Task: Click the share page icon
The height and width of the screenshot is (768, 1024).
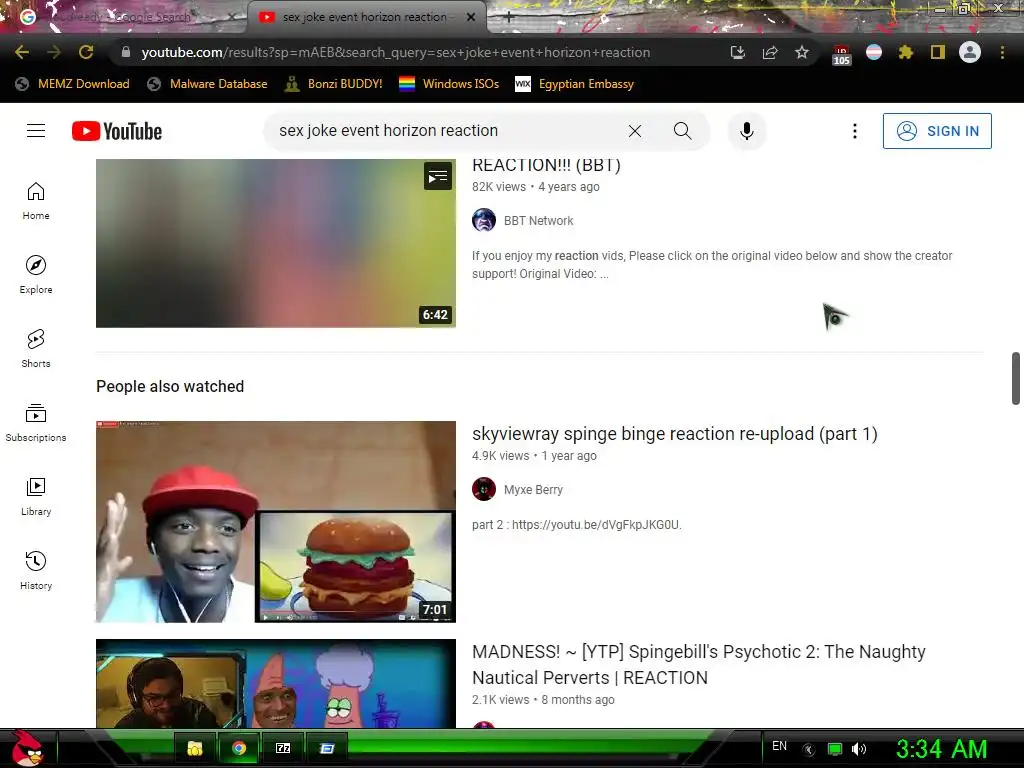Action: point(770,52)
